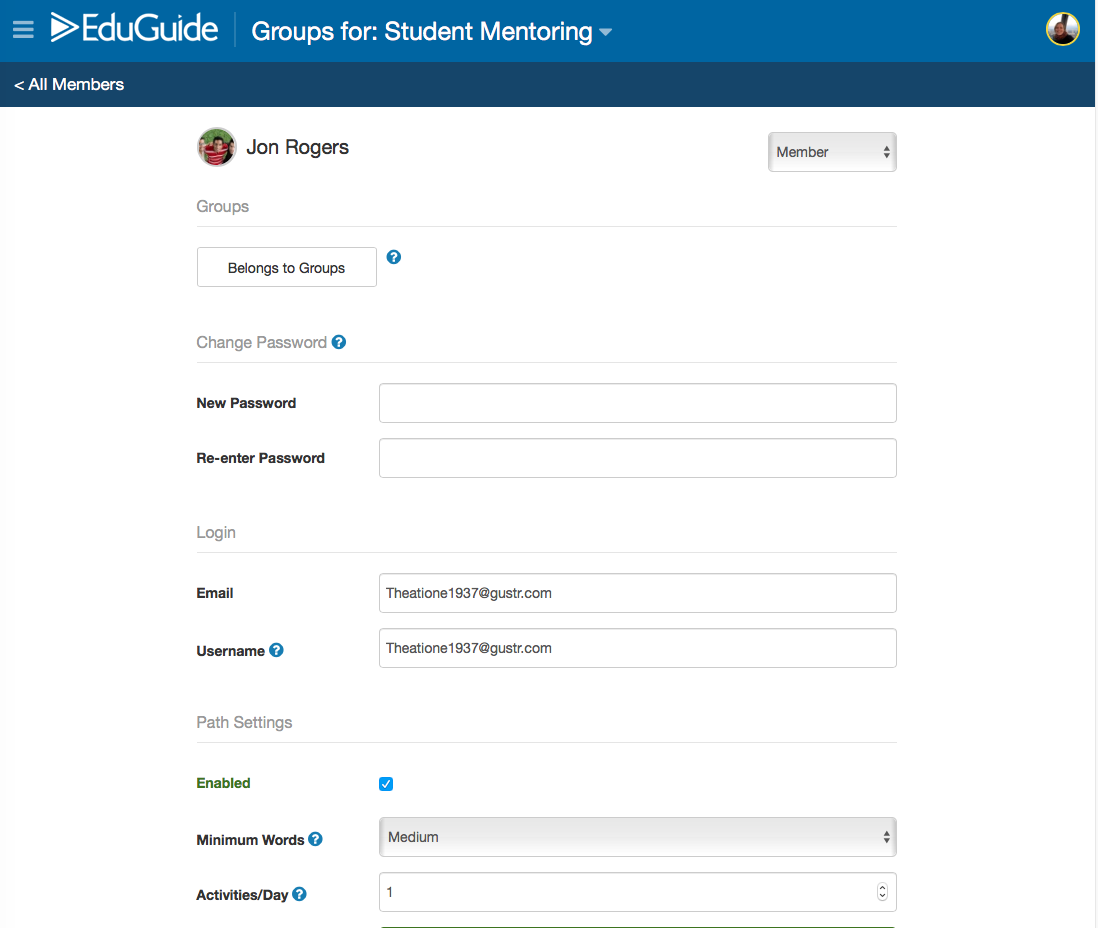1098x928 pixels.
Task: Click the Username input field
Action: (637, 648)
